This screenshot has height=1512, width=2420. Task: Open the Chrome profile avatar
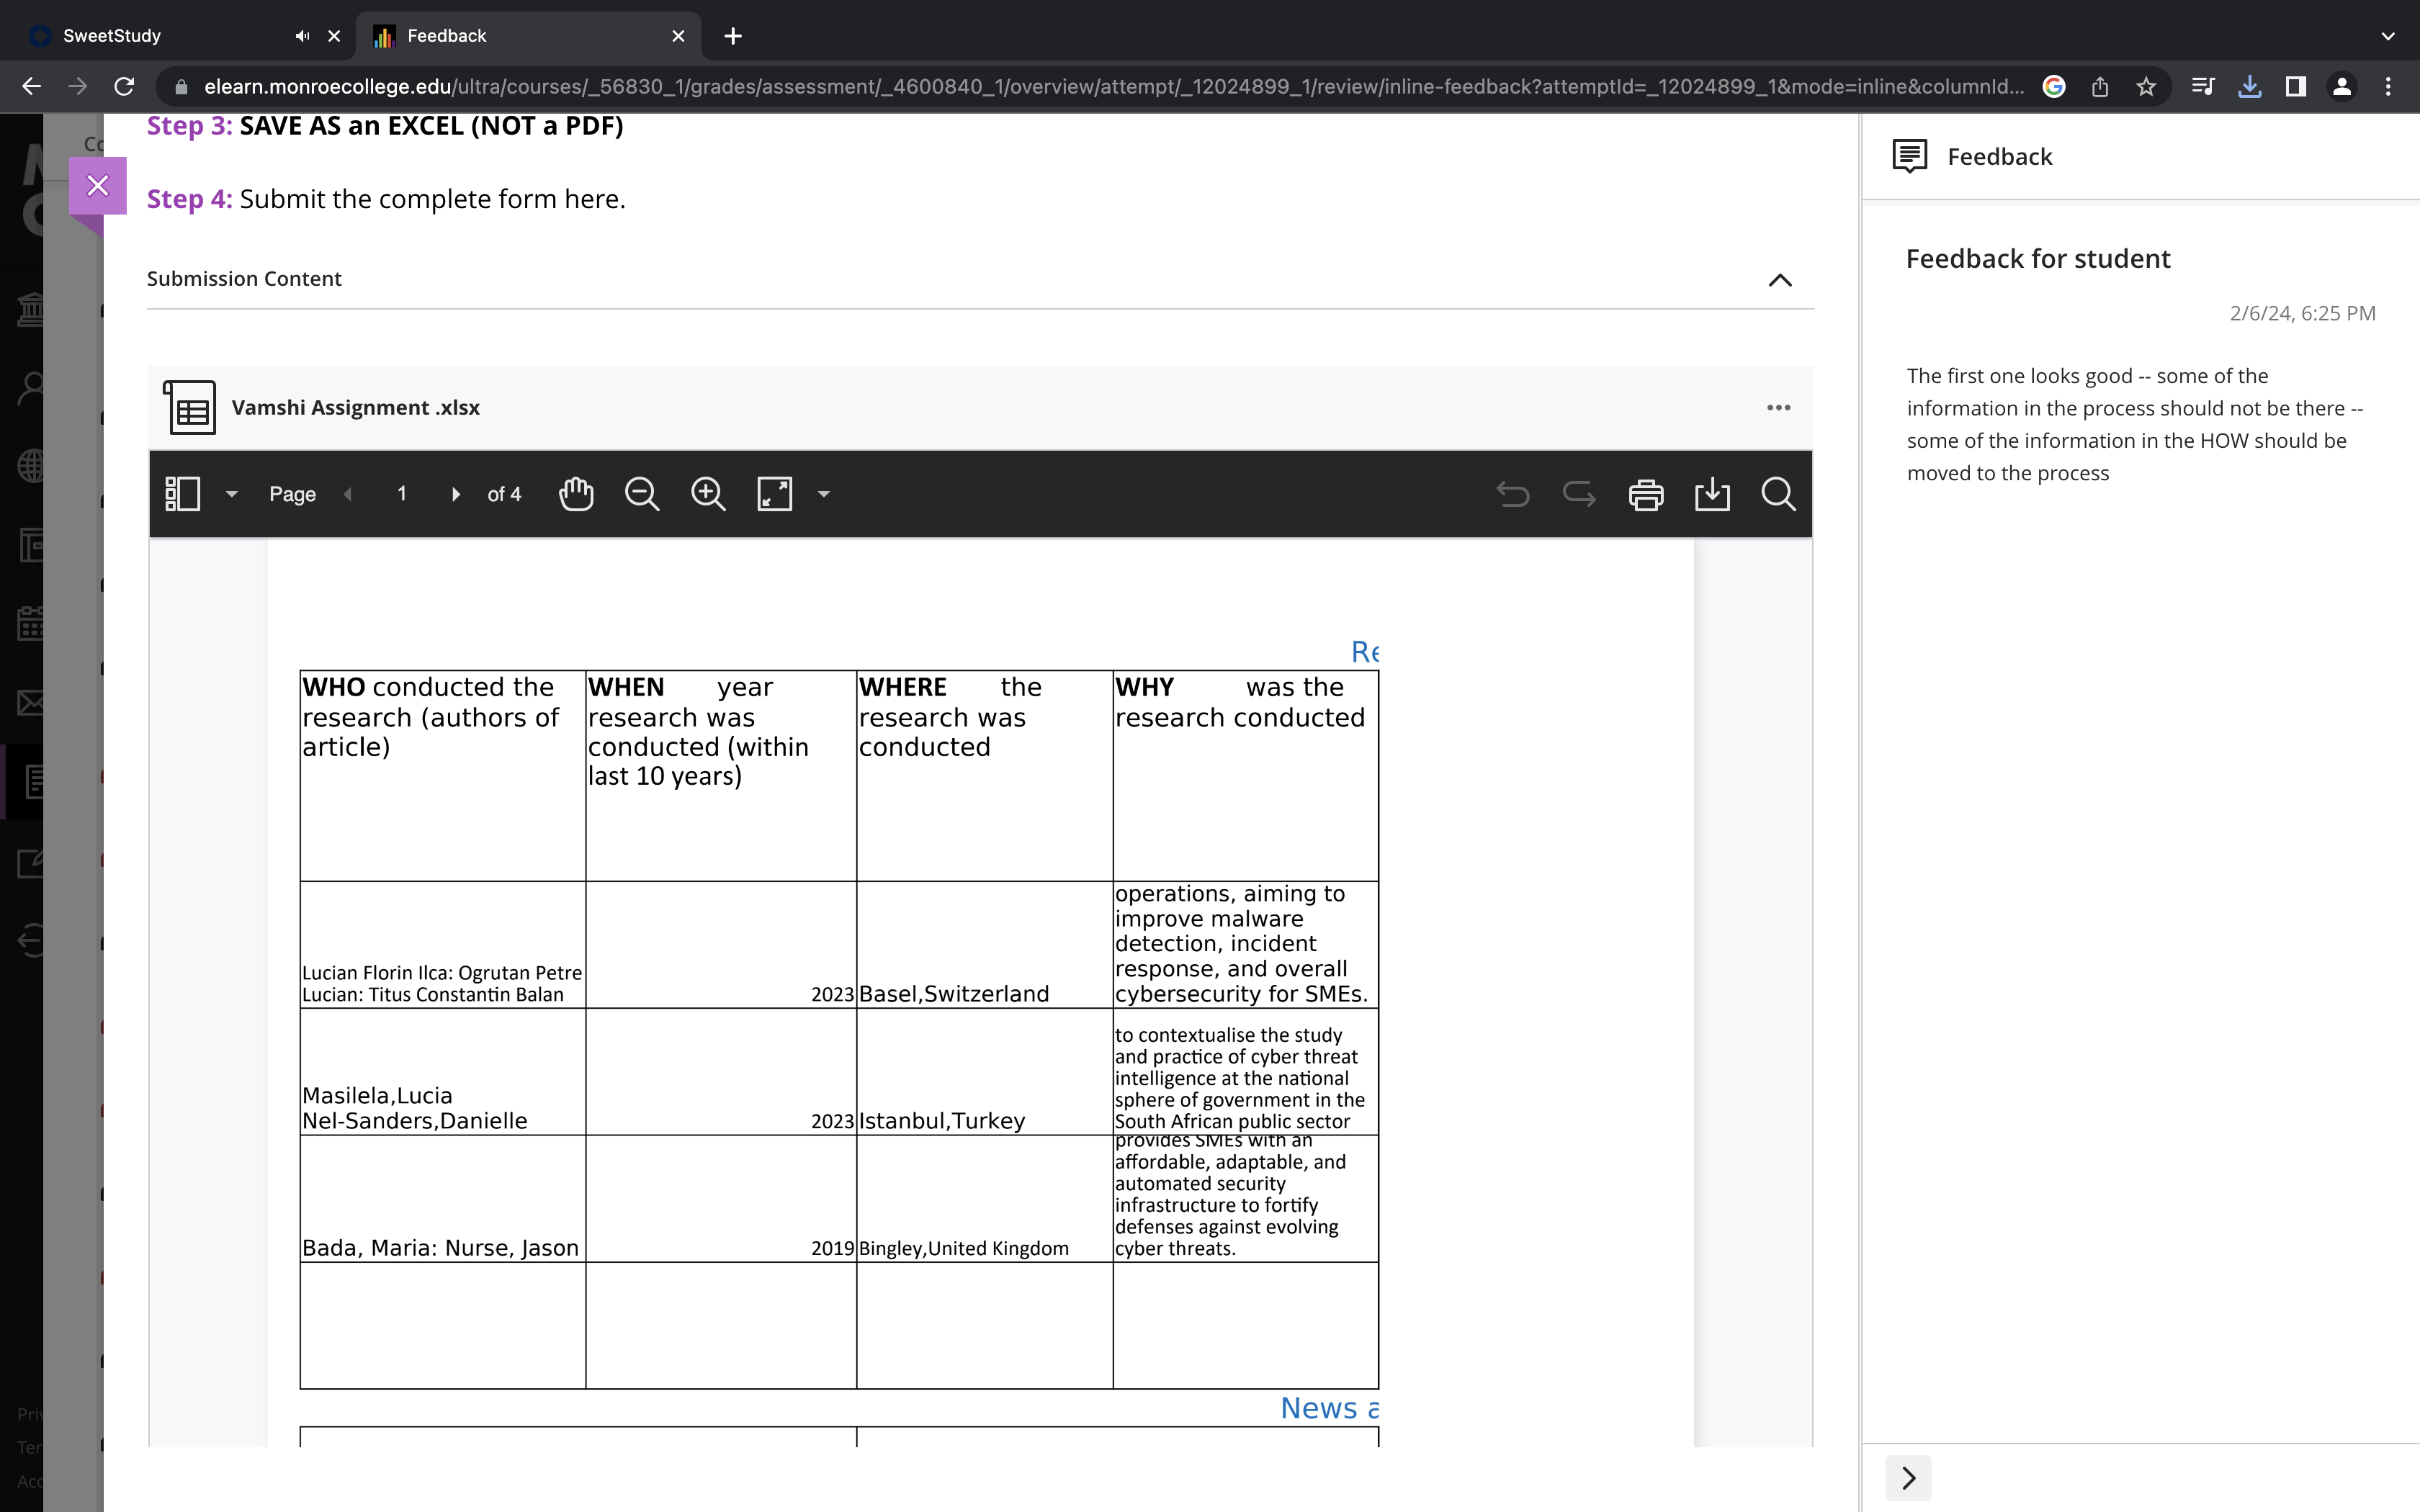coord(2342,87)
